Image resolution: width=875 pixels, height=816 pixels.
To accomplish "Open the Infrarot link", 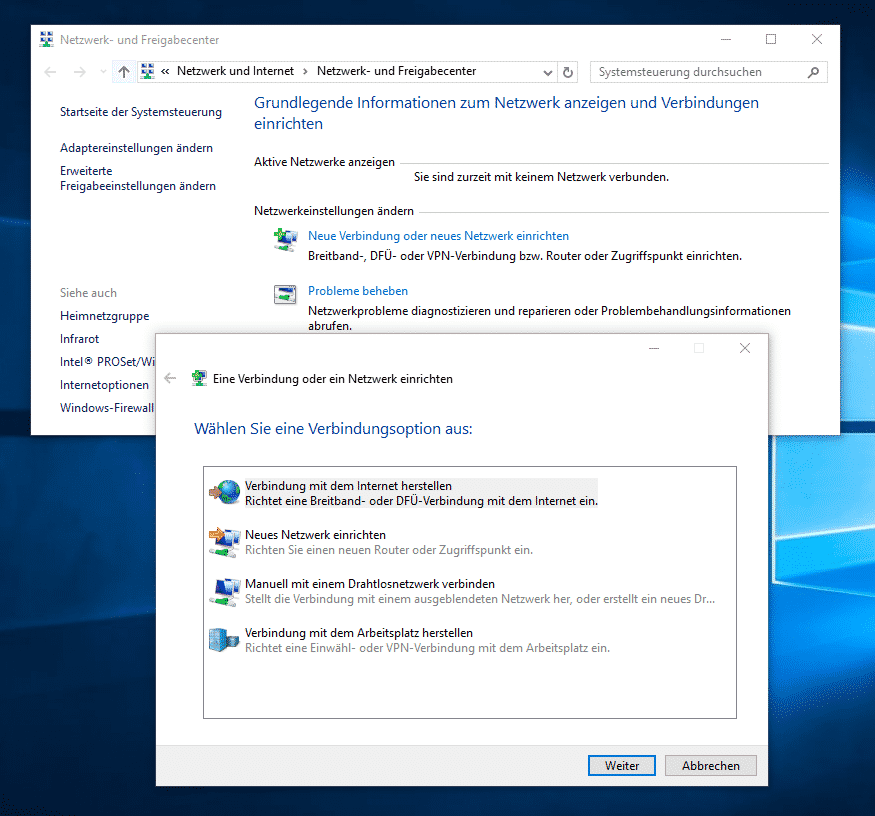I will click(79, 339).
